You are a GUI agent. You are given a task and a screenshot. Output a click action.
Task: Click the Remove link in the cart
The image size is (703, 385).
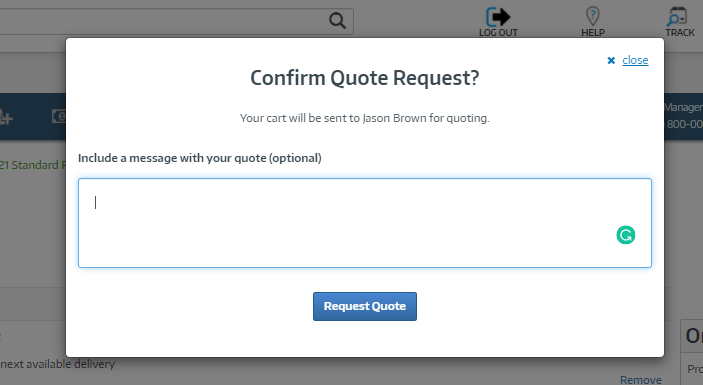pyautogui.click(x=641, y=380)
